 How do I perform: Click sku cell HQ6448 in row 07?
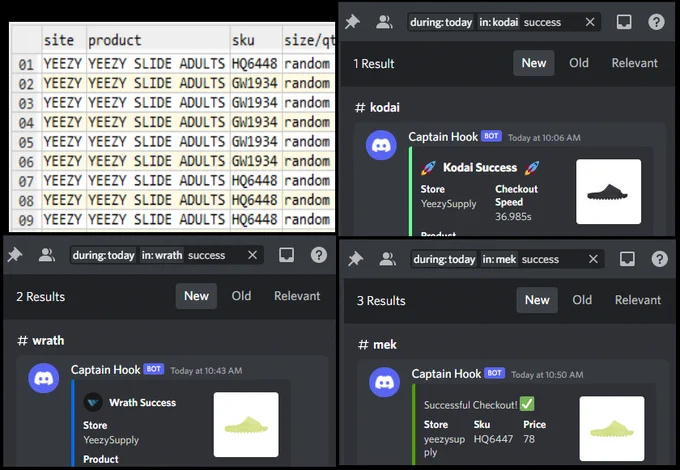tap(255, 180)
